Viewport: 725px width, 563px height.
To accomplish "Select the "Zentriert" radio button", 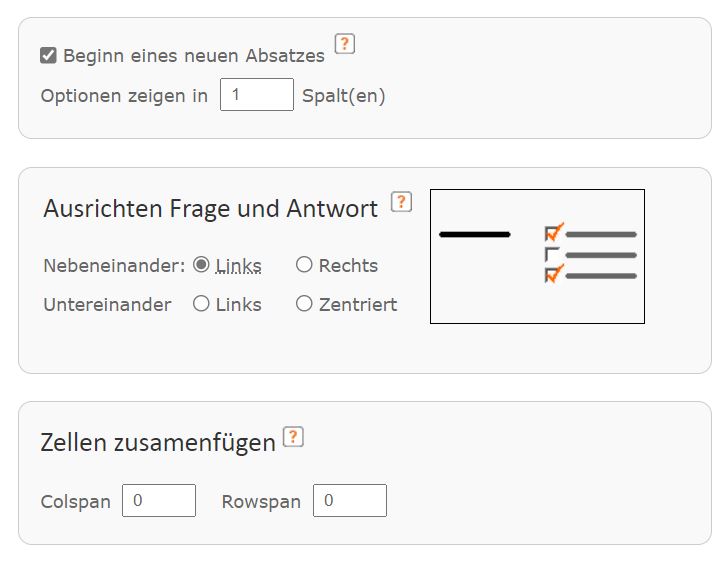I will point(304,304).
